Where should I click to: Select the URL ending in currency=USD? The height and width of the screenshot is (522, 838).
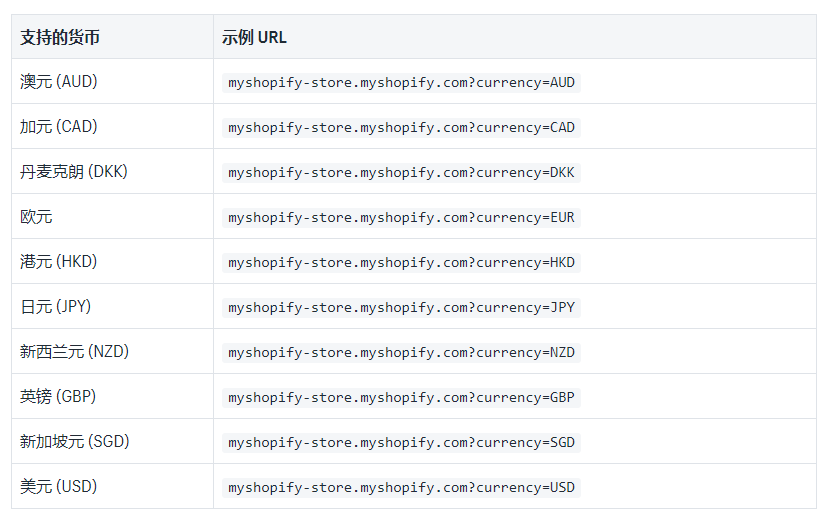point(401,487)
